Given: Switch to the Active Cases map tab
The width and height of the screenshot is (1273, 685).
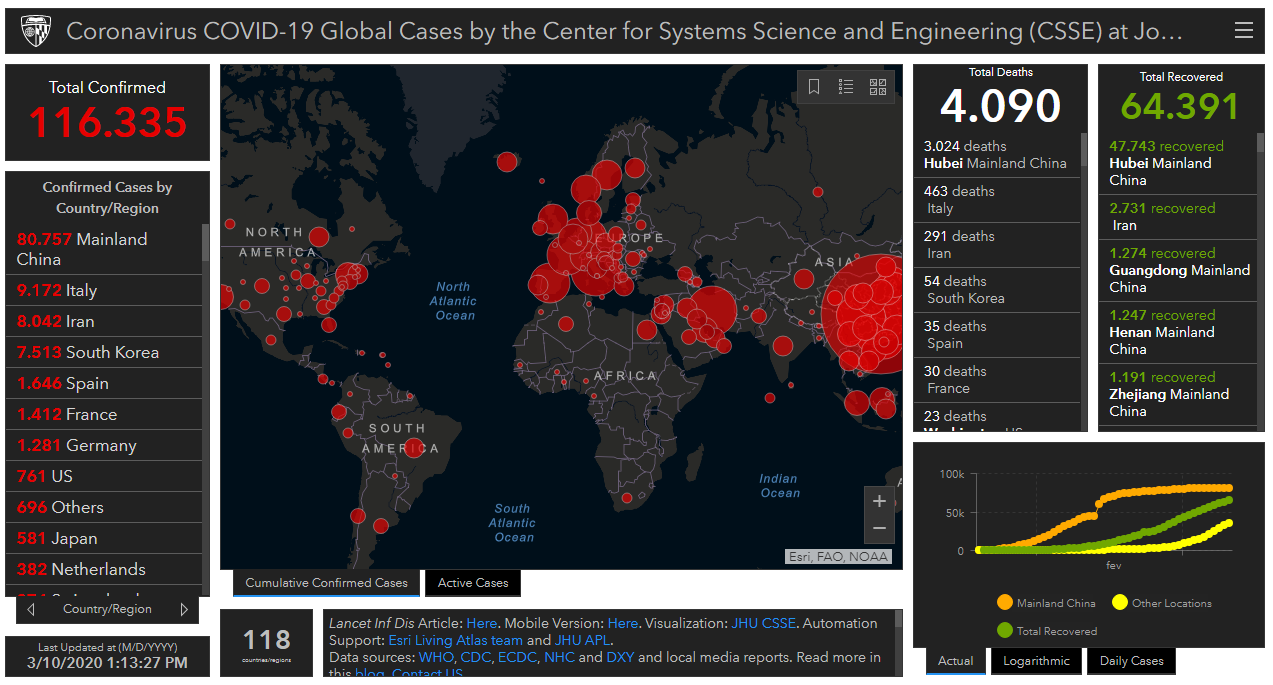Looking at the screenshot, I should coord(473,583).
